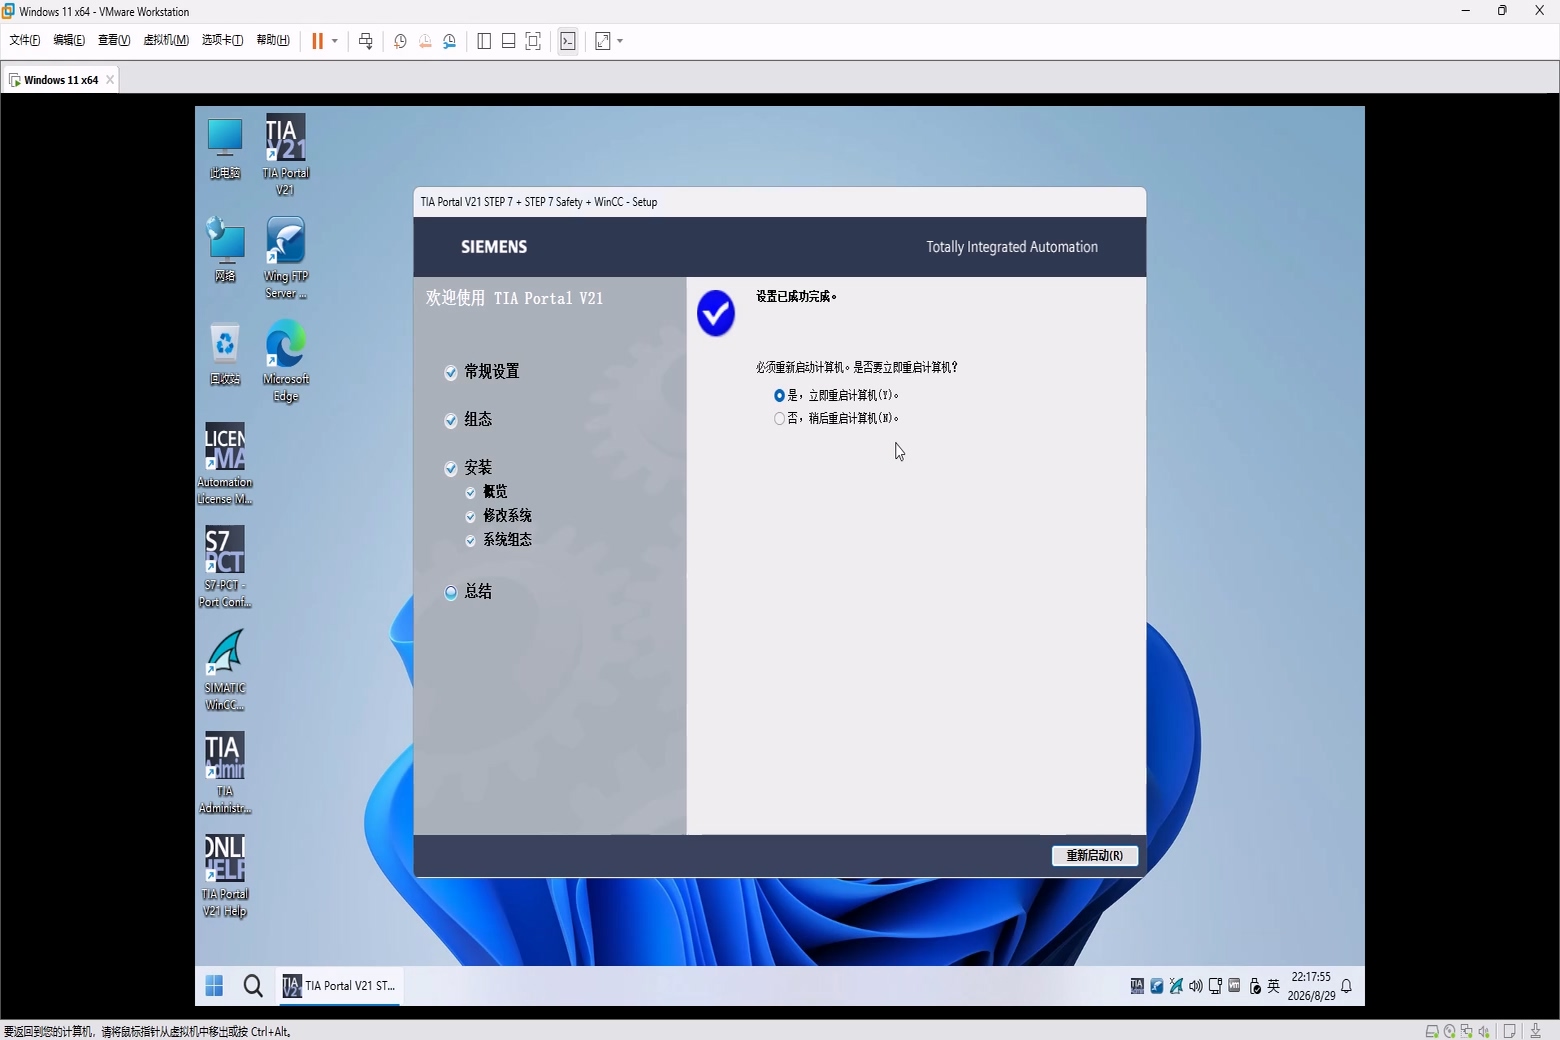Open the notification bell in the guest taskbar

1347,986
